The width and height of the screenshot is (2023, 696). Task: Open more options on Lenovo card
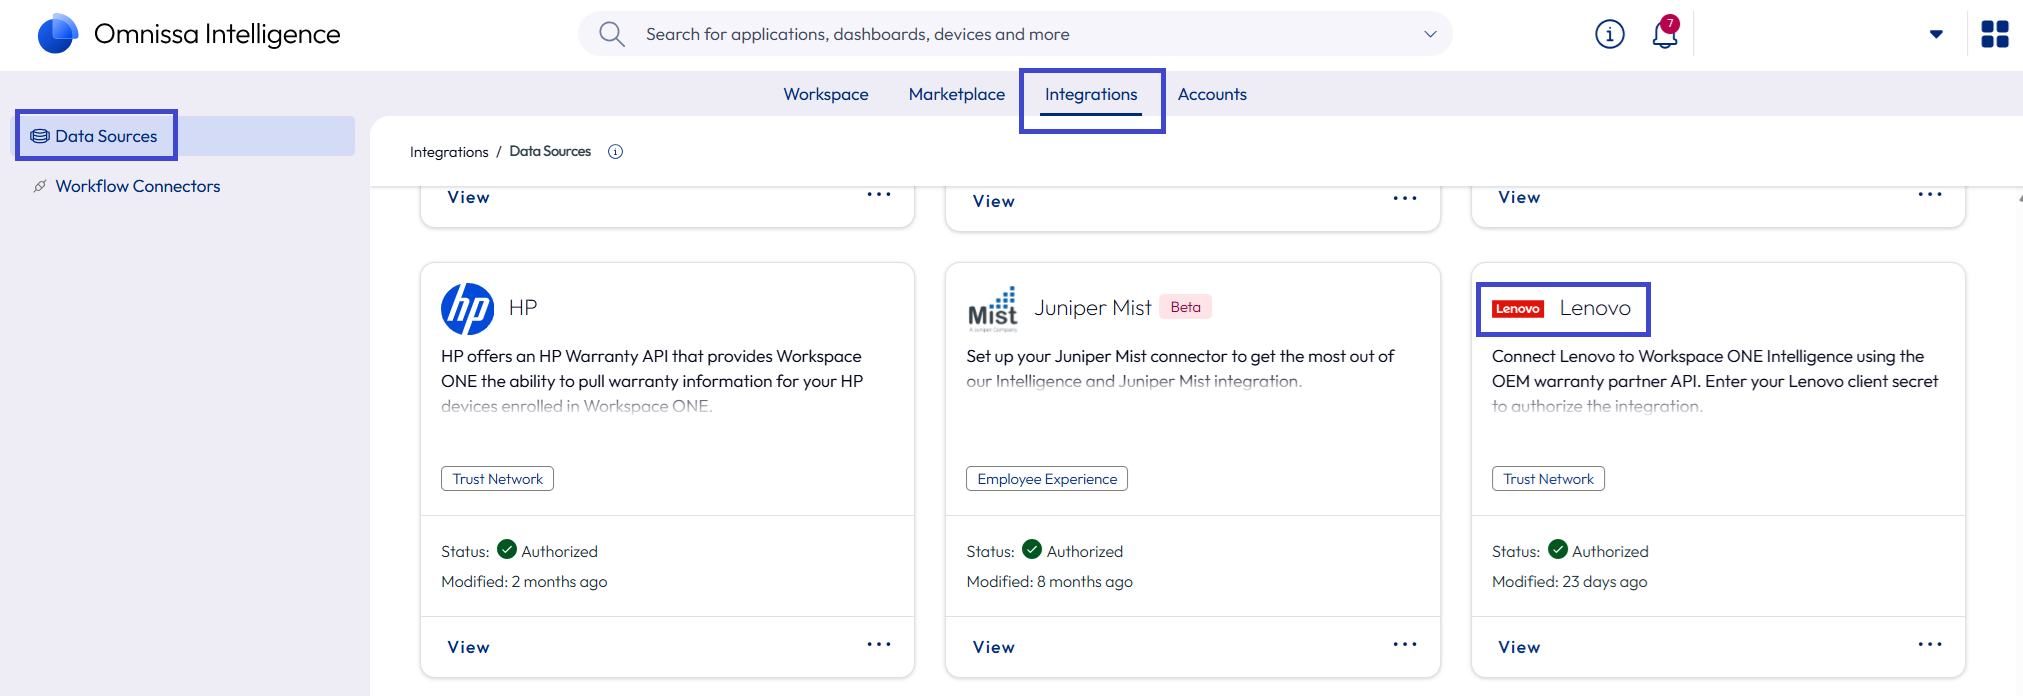point(1930,645)
